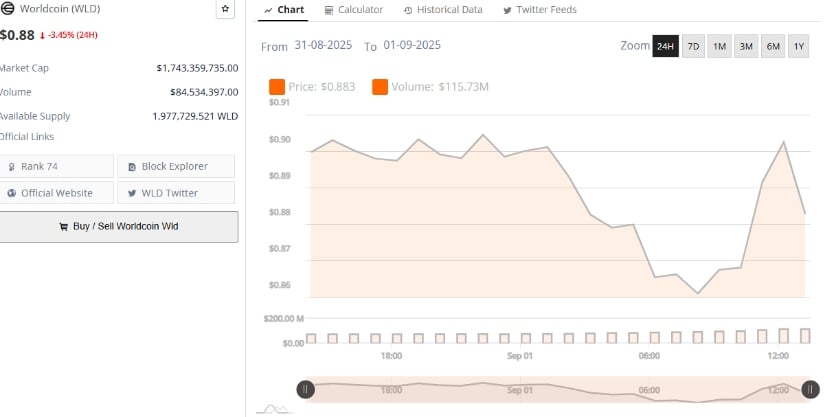This screenshot has height=417, width=825.
Task: Open the Block Explorer link
Action: 176,166
